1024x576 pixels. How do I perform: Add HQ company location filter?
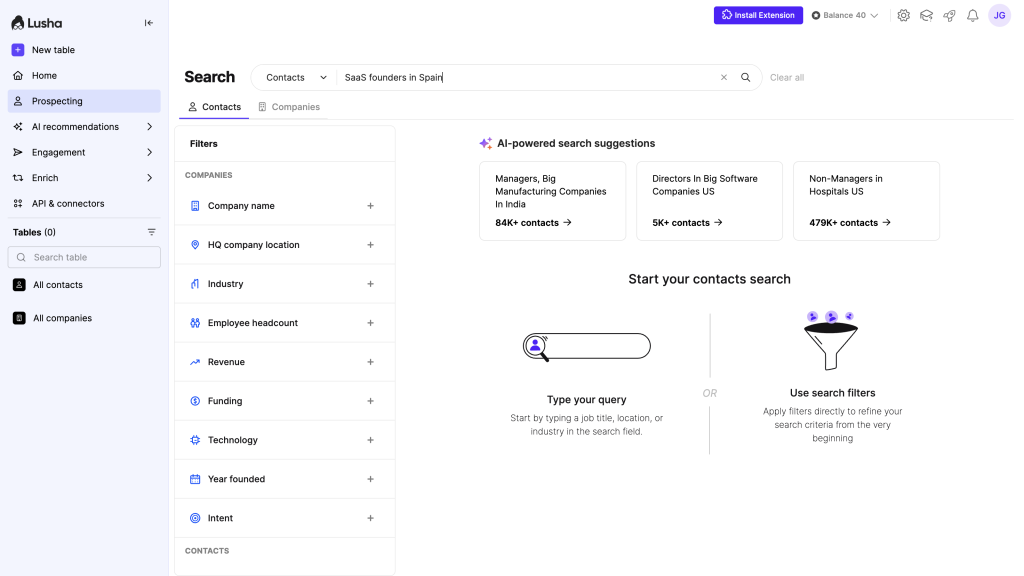370,245
